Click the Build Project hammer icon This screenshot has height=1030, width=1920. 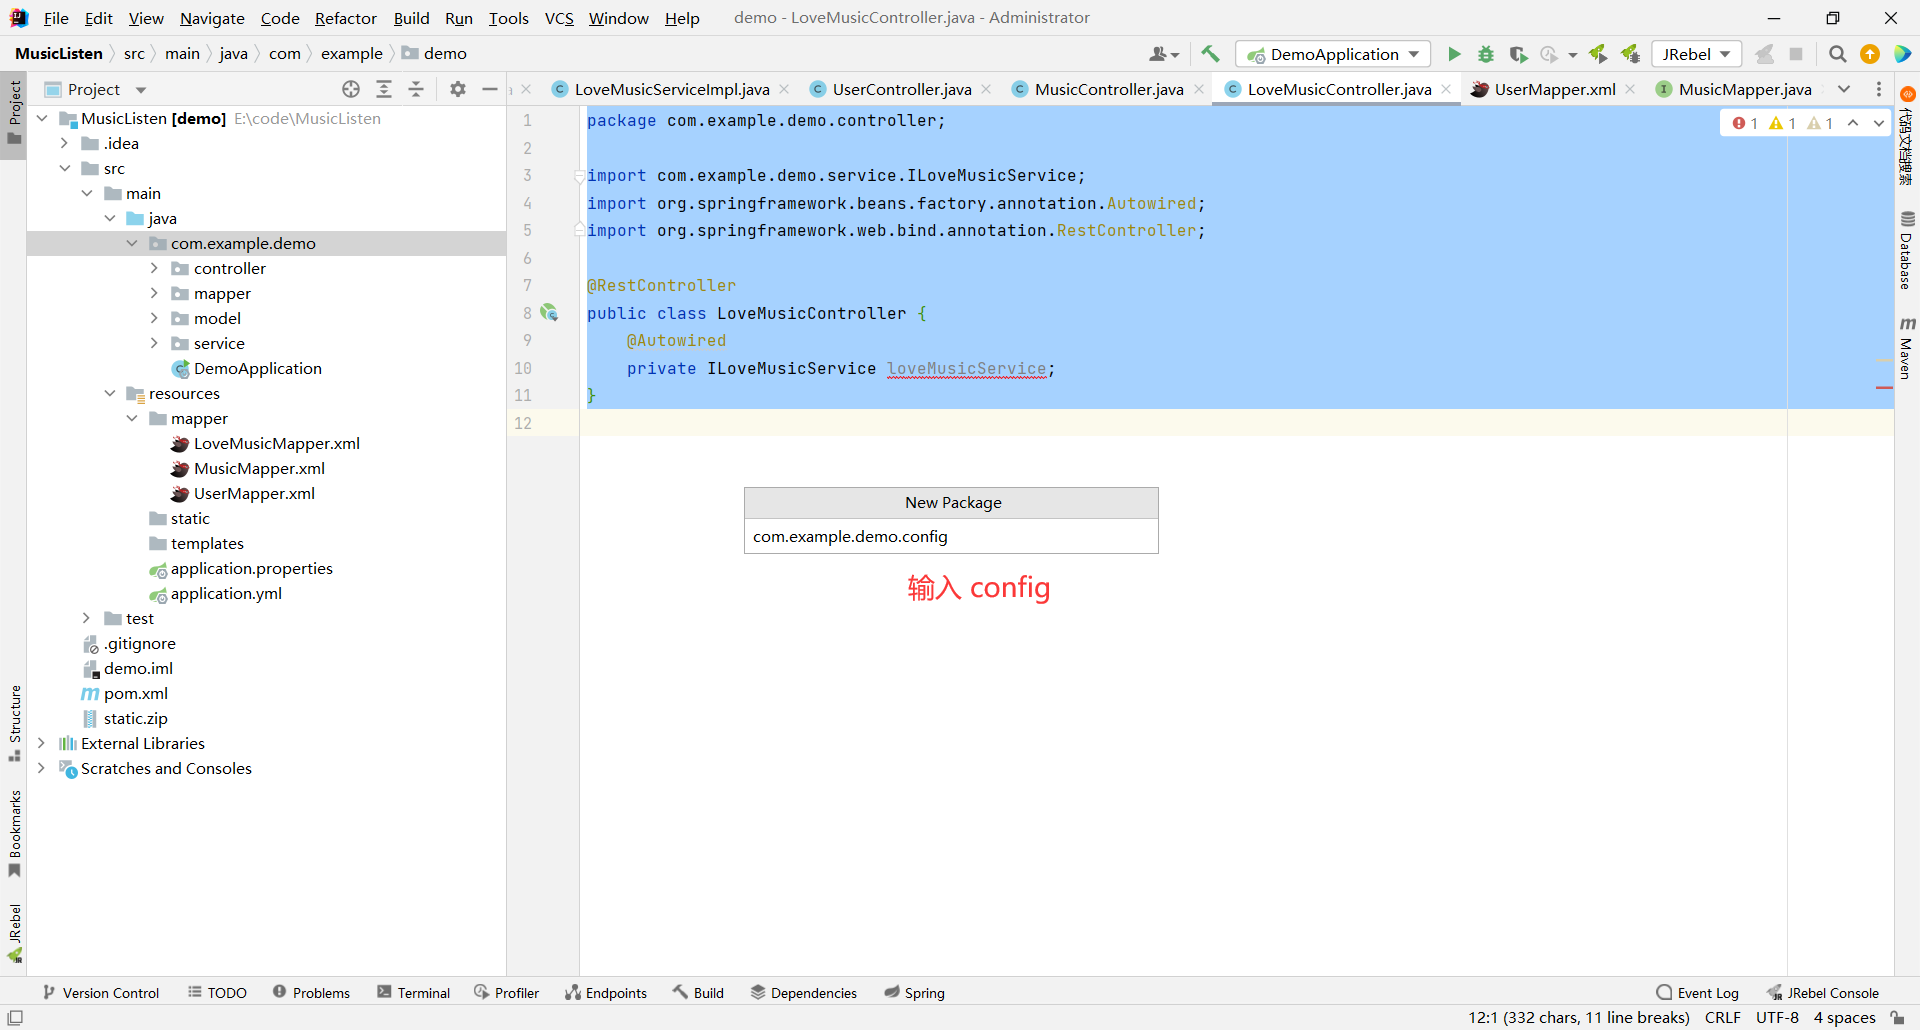coord(1210,54)
